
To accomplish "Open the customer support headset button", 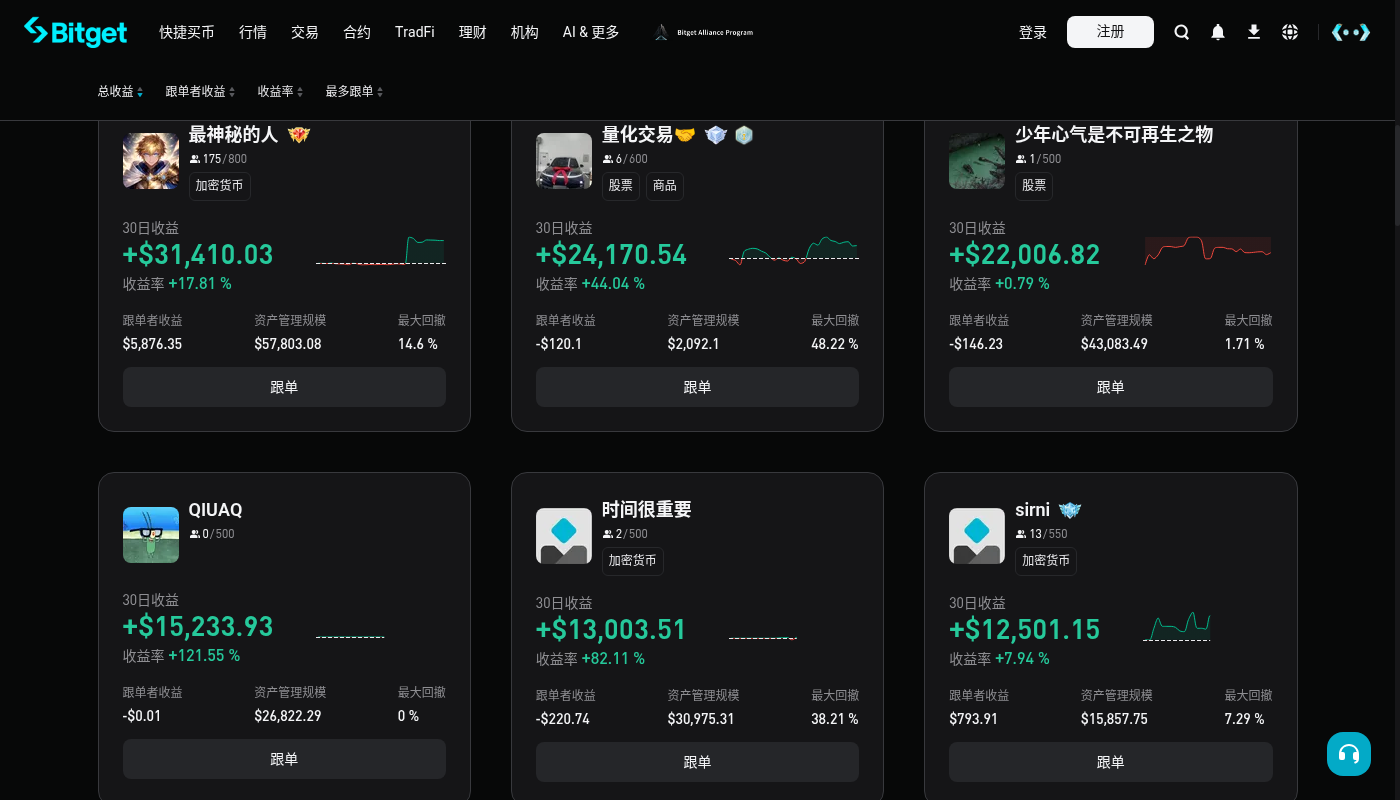I will point(1349,754).
